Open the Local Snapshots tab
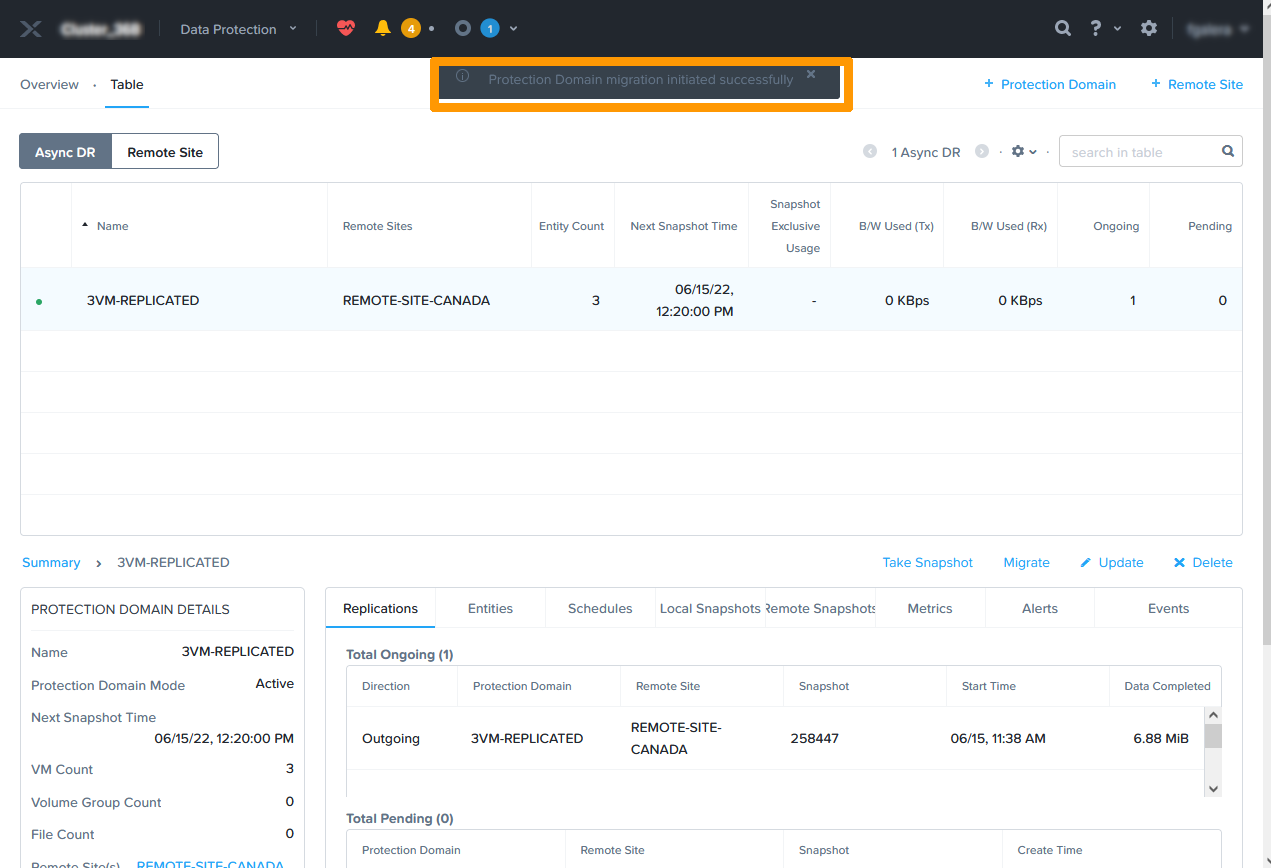 (x=710, y=608)
